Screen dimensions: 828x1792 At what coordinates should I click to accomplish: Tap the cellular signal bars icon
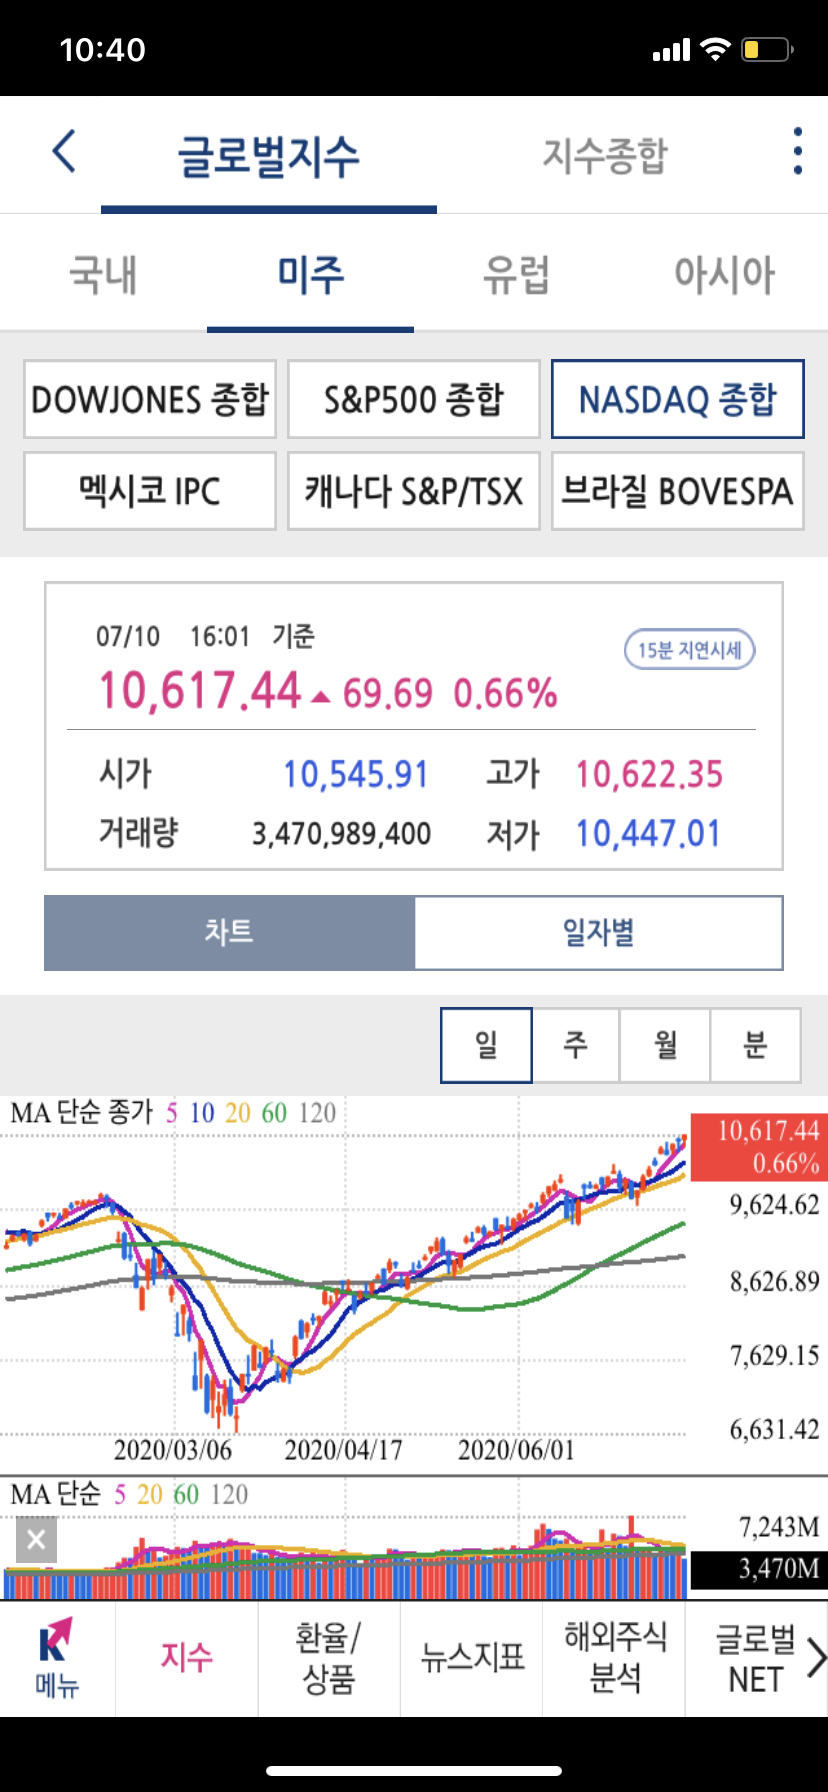pos(671,50)
